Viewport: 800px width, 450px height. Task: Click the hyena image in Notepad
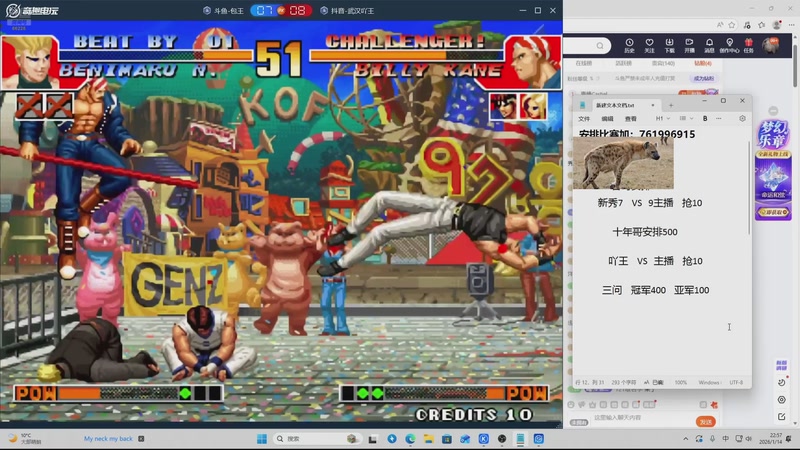[623, 163]
